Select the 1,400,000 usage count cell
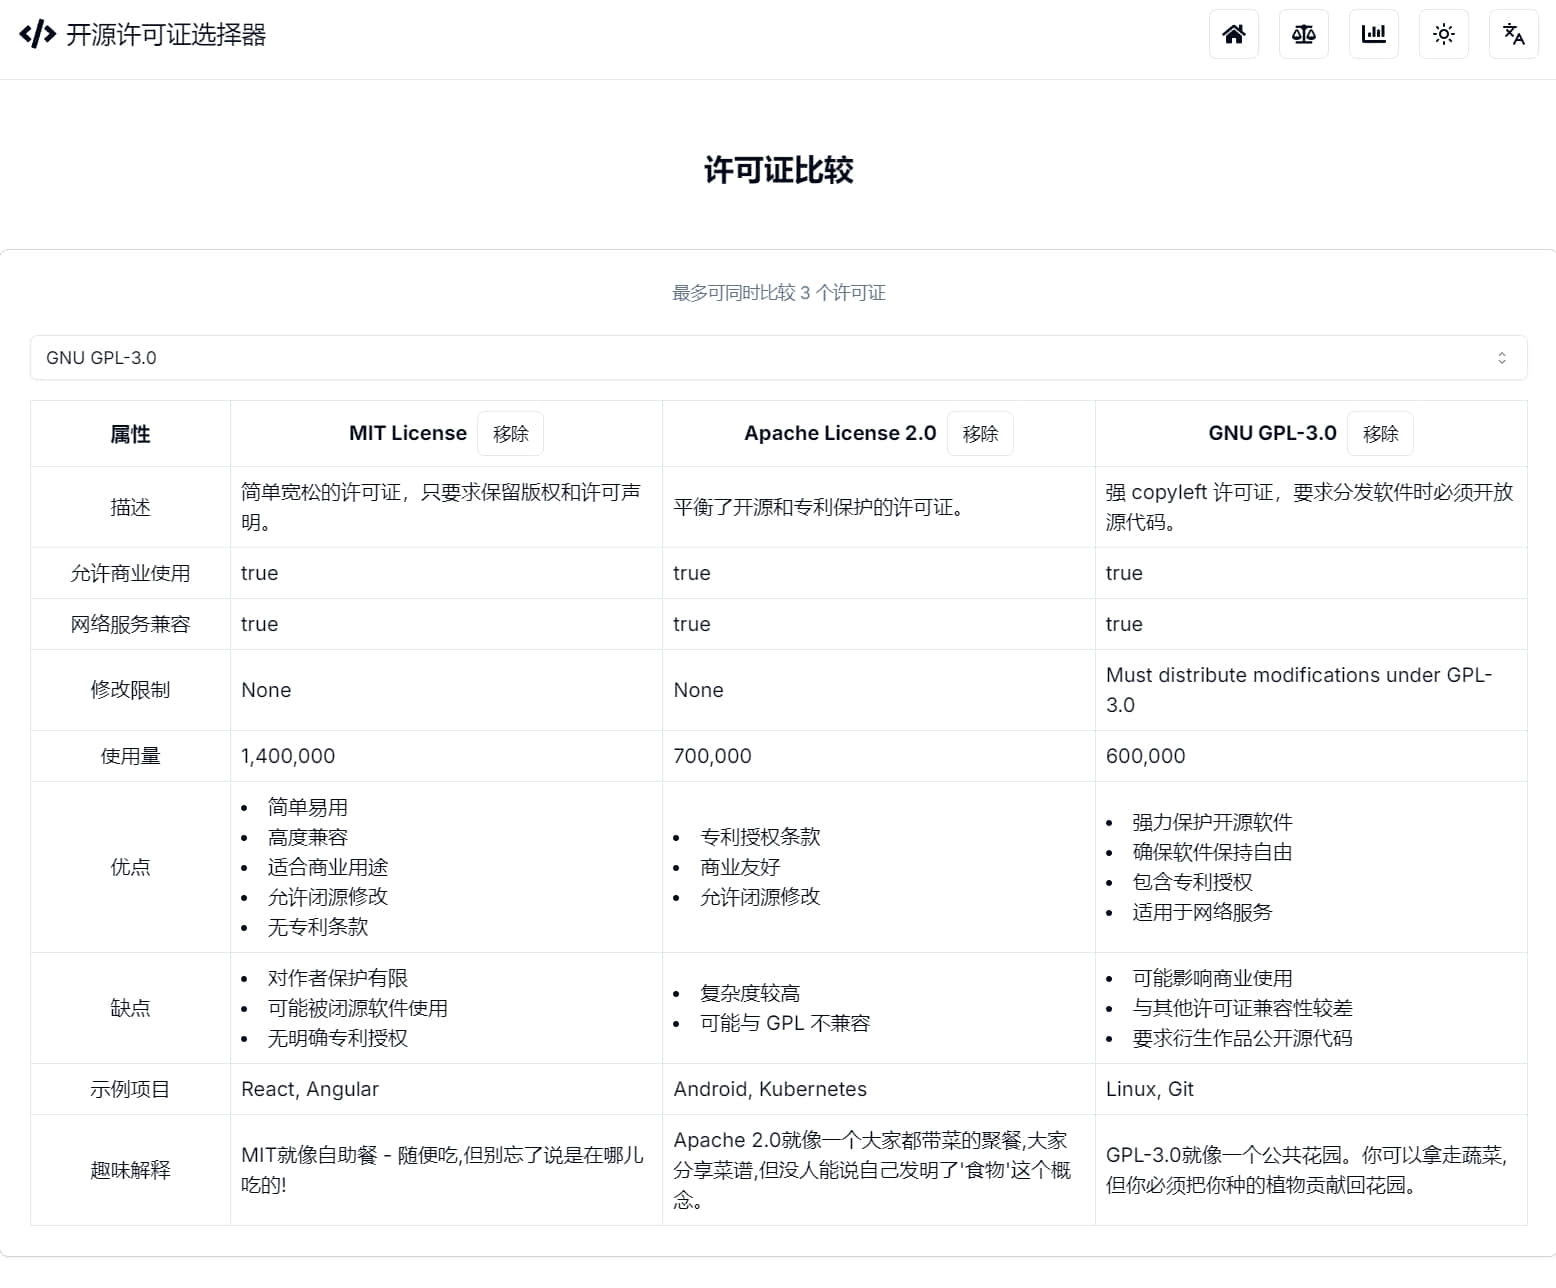This screenshot has height=1288, width=1556. click(287, 755)
